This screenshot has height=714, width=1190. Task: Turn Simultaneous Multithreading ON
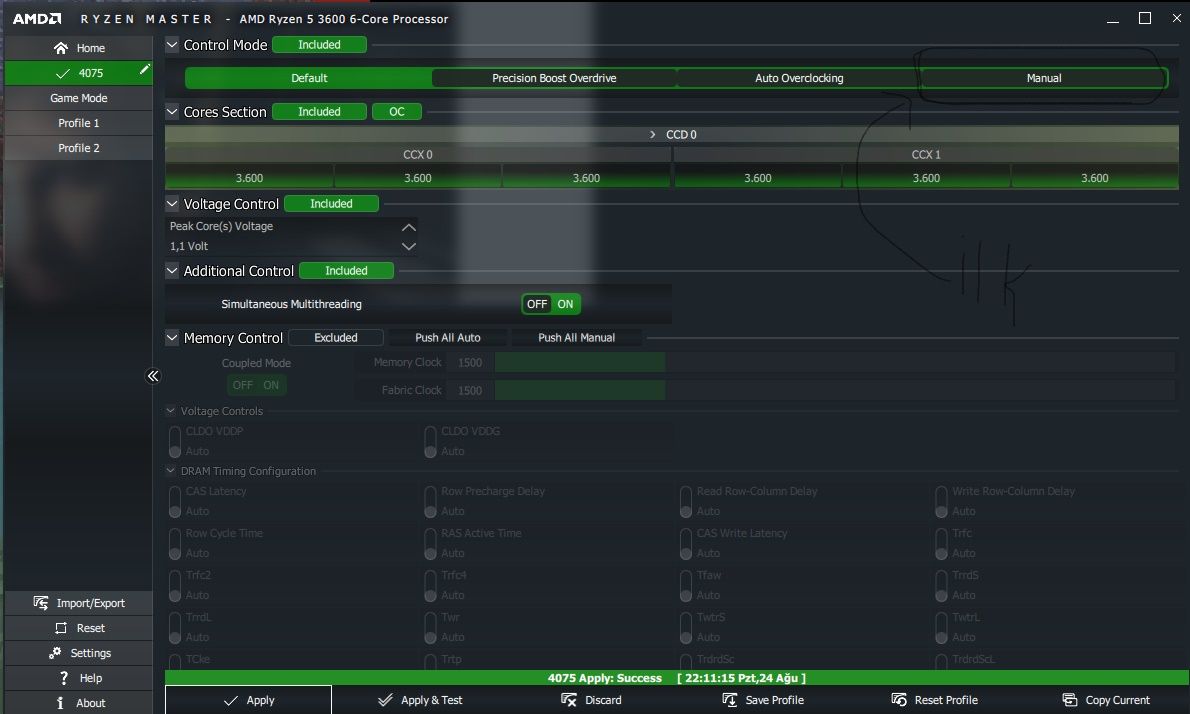click(x=565, y=304)
